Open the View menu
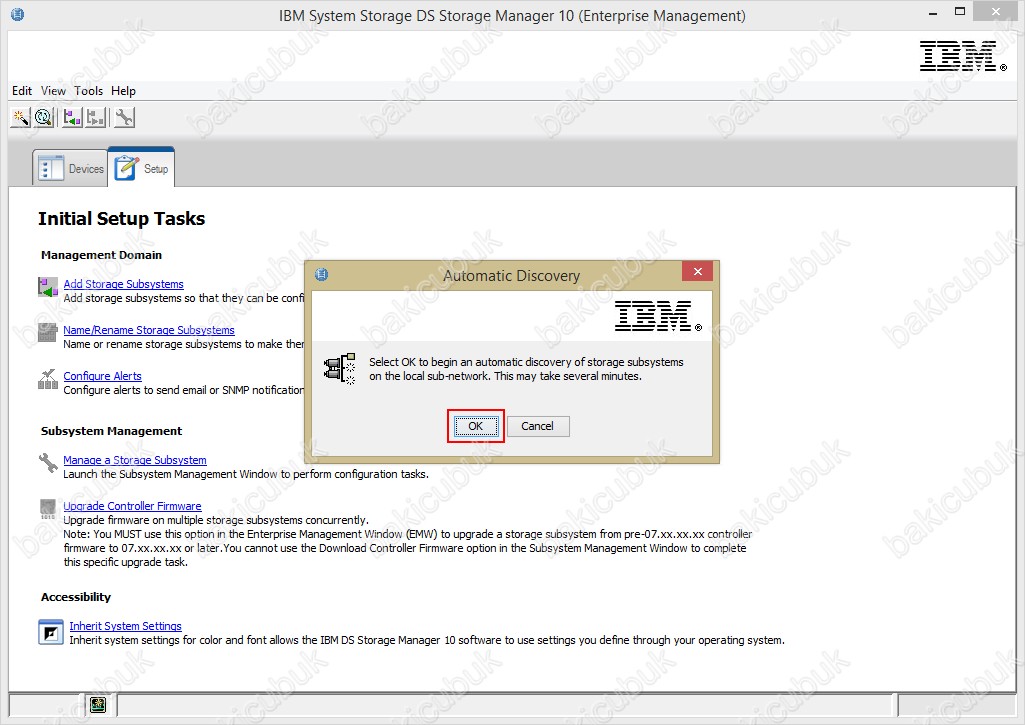This screenshot has width=1025, height=725. tap(53, 91)
